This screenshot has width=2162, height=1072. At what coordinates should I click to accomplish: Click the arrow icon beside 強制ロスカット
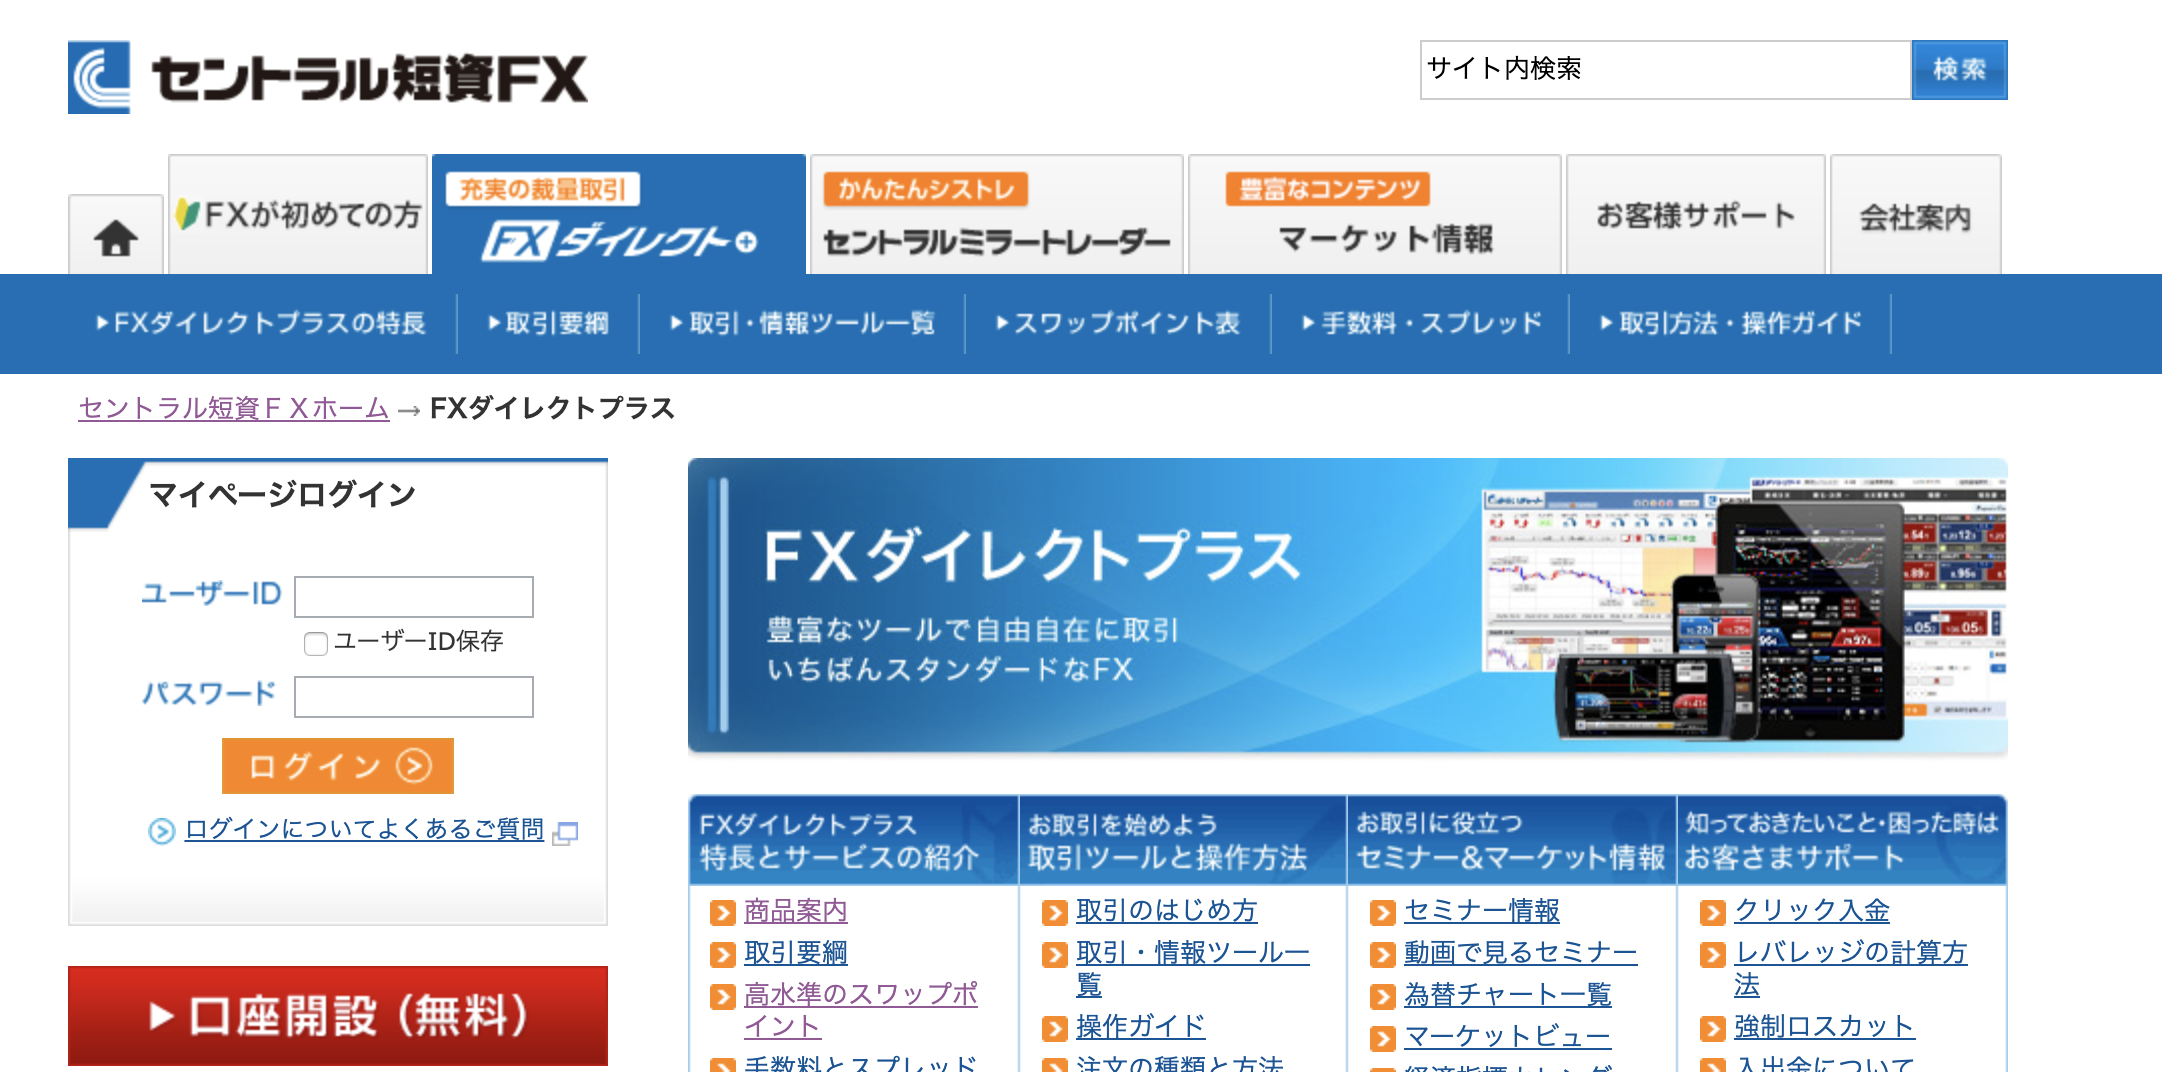(1712, 1028)
